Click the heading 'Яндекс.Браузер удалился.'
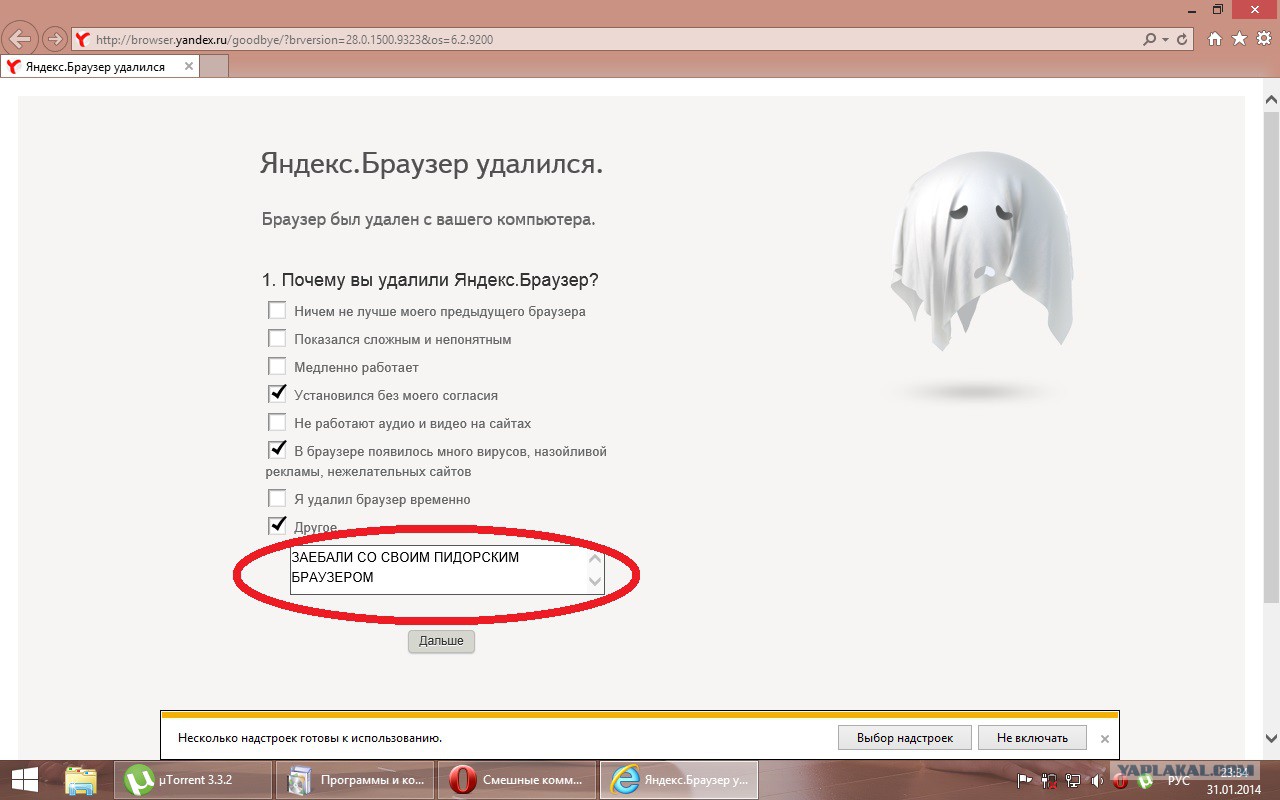Image resolution: width=1280 pixels, height=800 pixels. [431, 163]
